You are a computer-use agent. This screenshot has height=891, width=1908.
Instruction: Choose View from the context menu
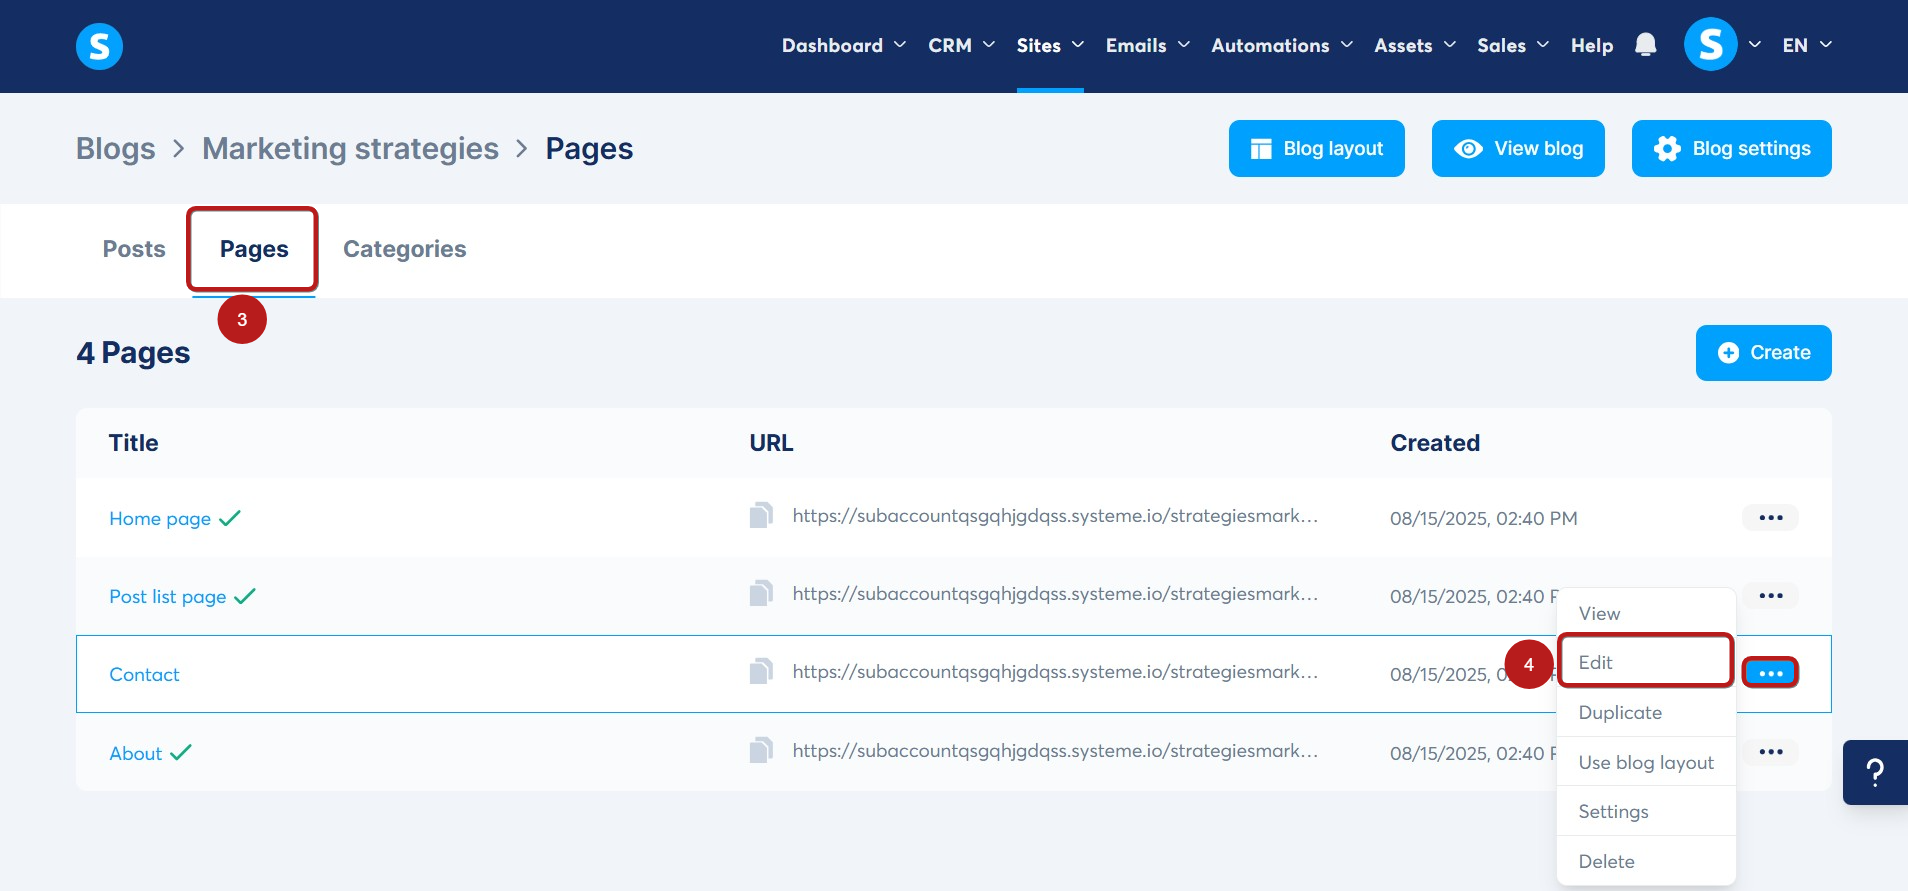click(x=1646, y=613)
